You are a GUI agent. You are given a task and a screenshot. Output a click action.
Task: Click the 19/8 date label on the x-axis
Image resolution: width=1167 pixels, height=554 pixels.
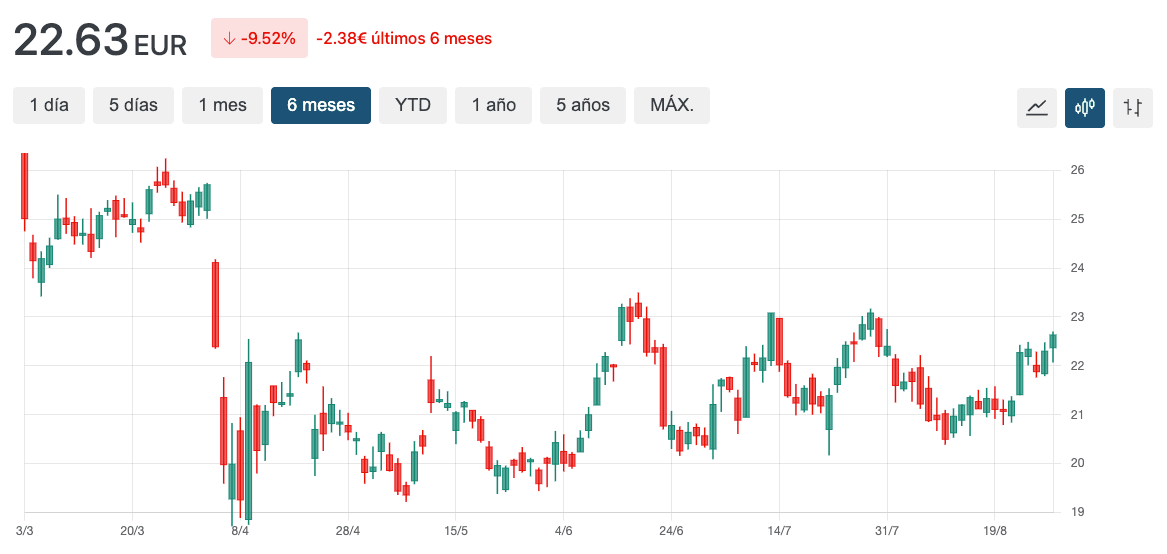995,530
